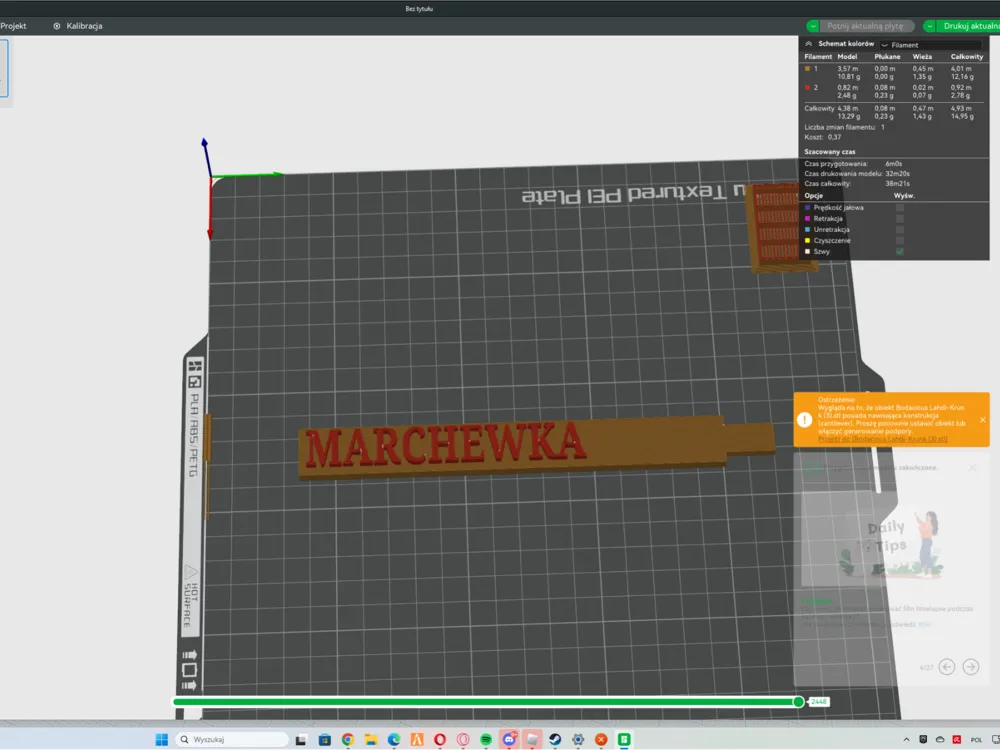The height and width of the screenshot is (750, 1000).
Task: Open dropdown arrow beside Potnij aktualną płytę
Action: coord(812,26)
